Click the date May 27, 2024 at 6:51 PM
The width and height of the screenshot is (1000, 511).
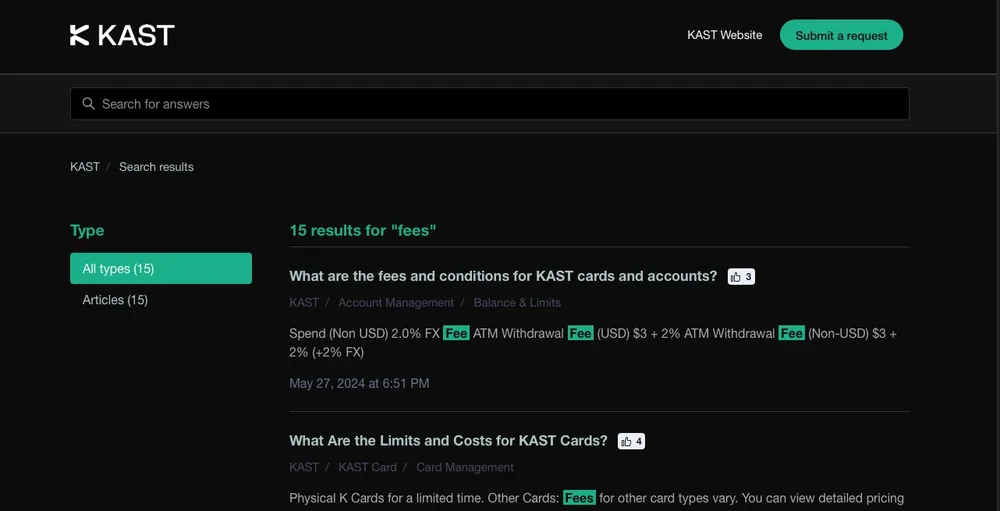[x=359, y=383]
